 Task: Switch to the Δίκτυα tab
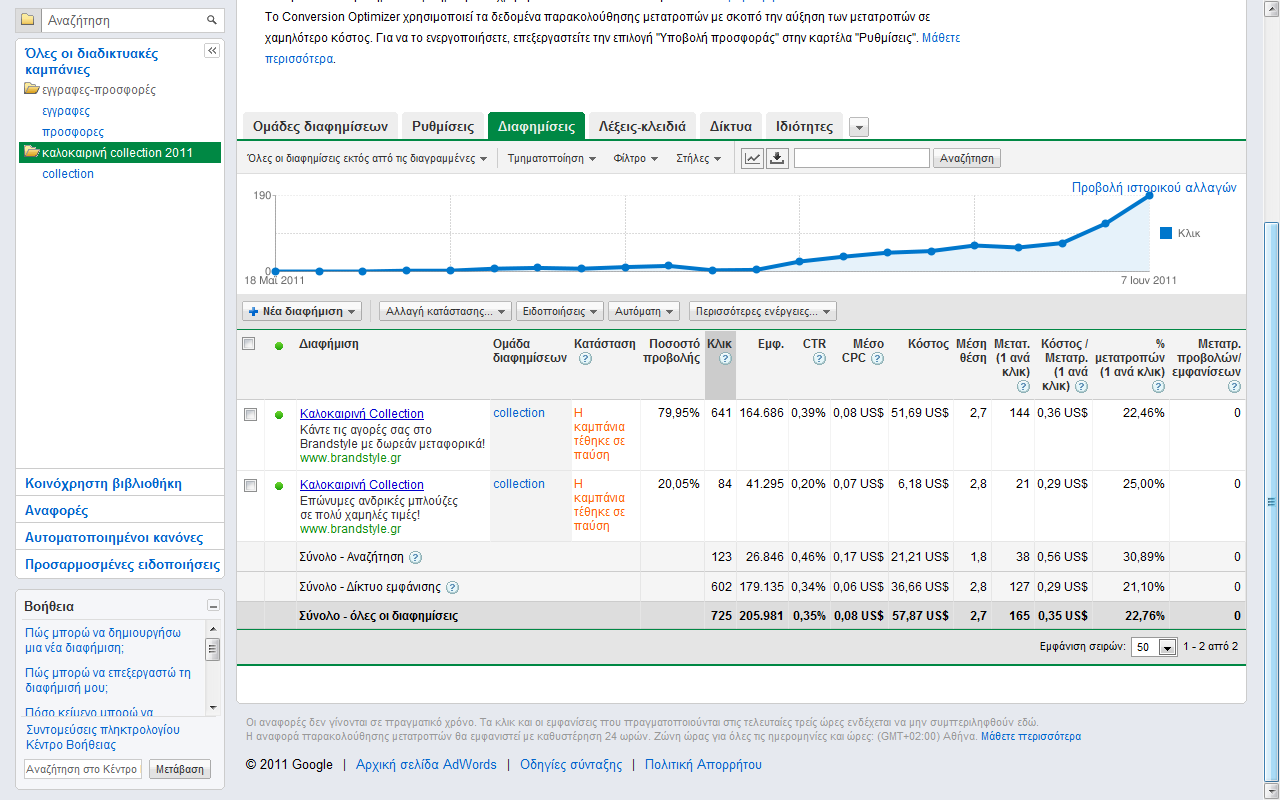(731, 126)
